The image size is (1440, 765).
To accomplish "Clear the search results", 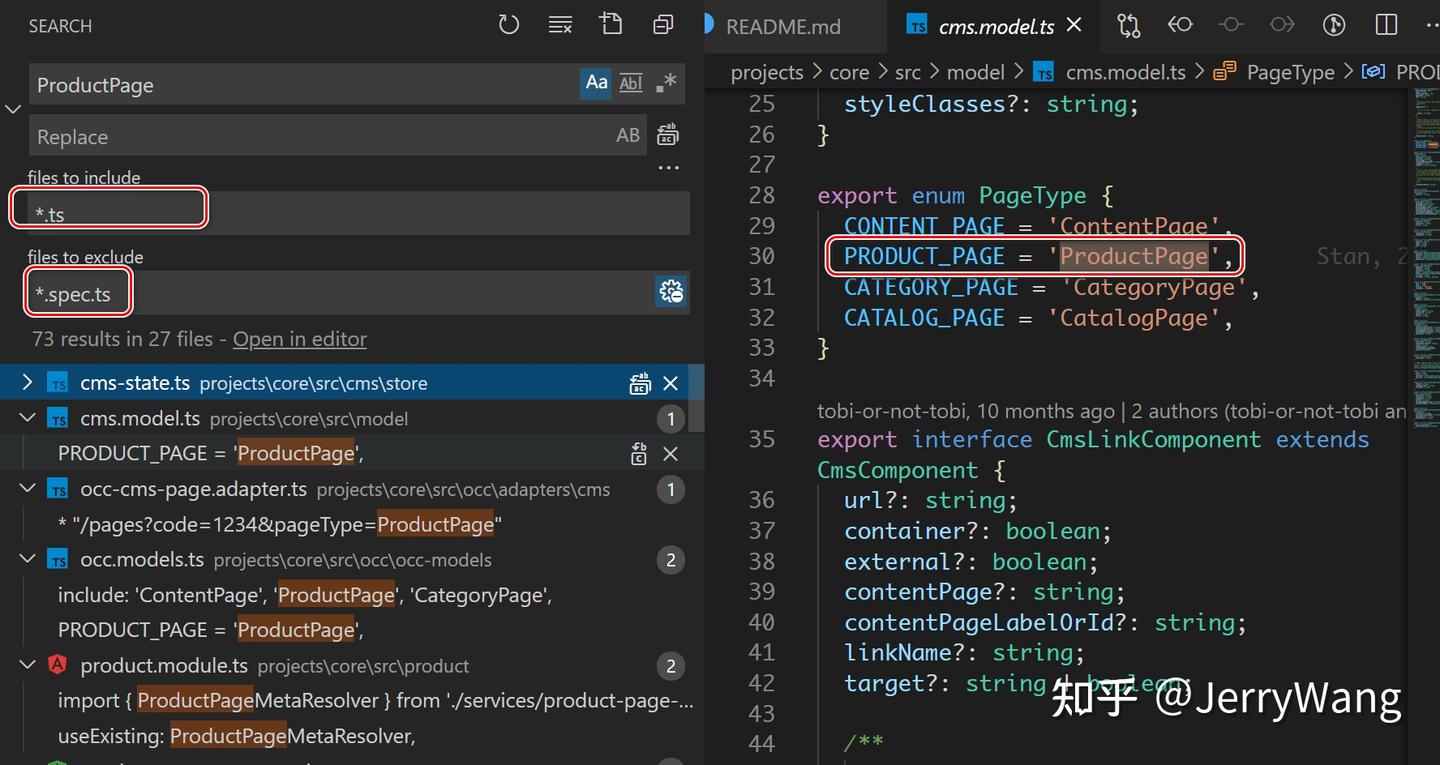I will pyautogui.click(x=560, y=25).
